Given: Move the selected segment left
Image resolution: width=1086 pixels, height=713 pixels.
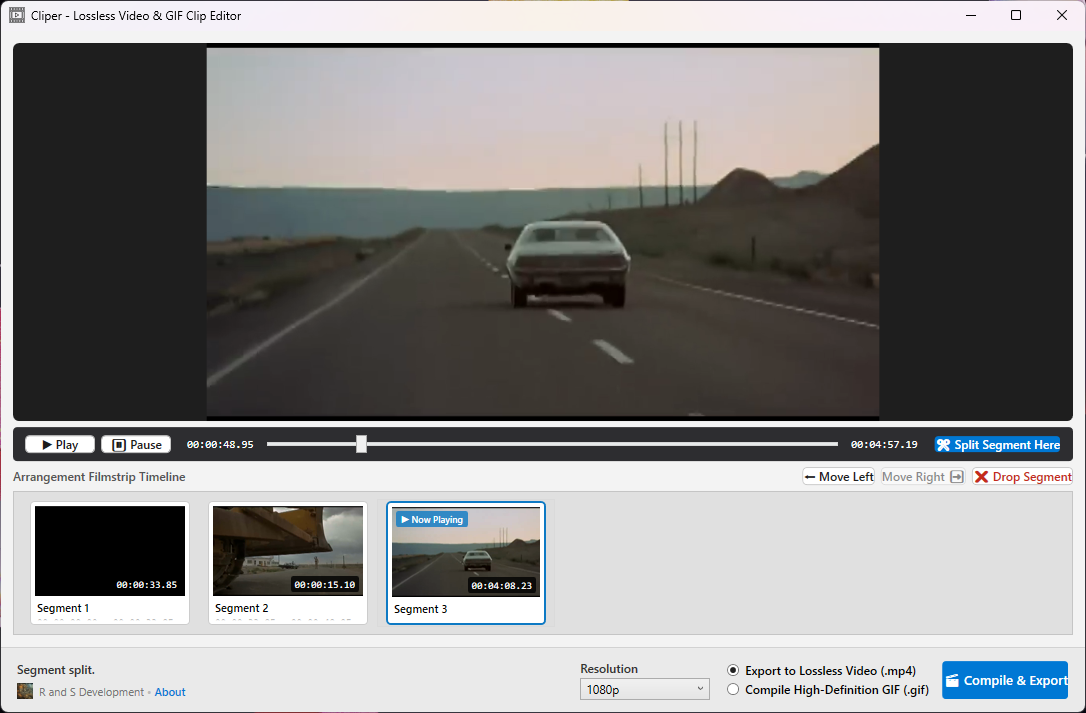Looking at the screenshot, I should 839,477.
